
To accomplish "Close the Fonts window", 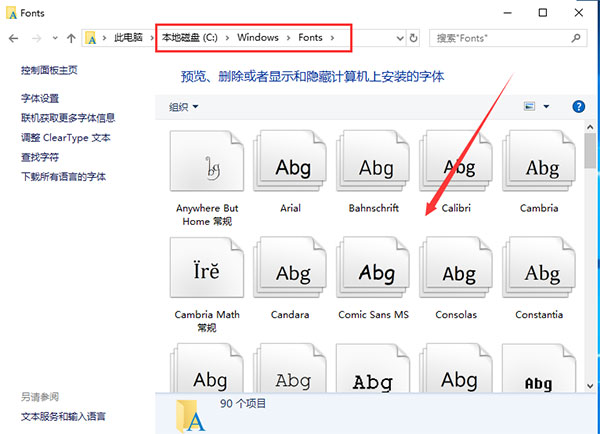I will [579, 13].
